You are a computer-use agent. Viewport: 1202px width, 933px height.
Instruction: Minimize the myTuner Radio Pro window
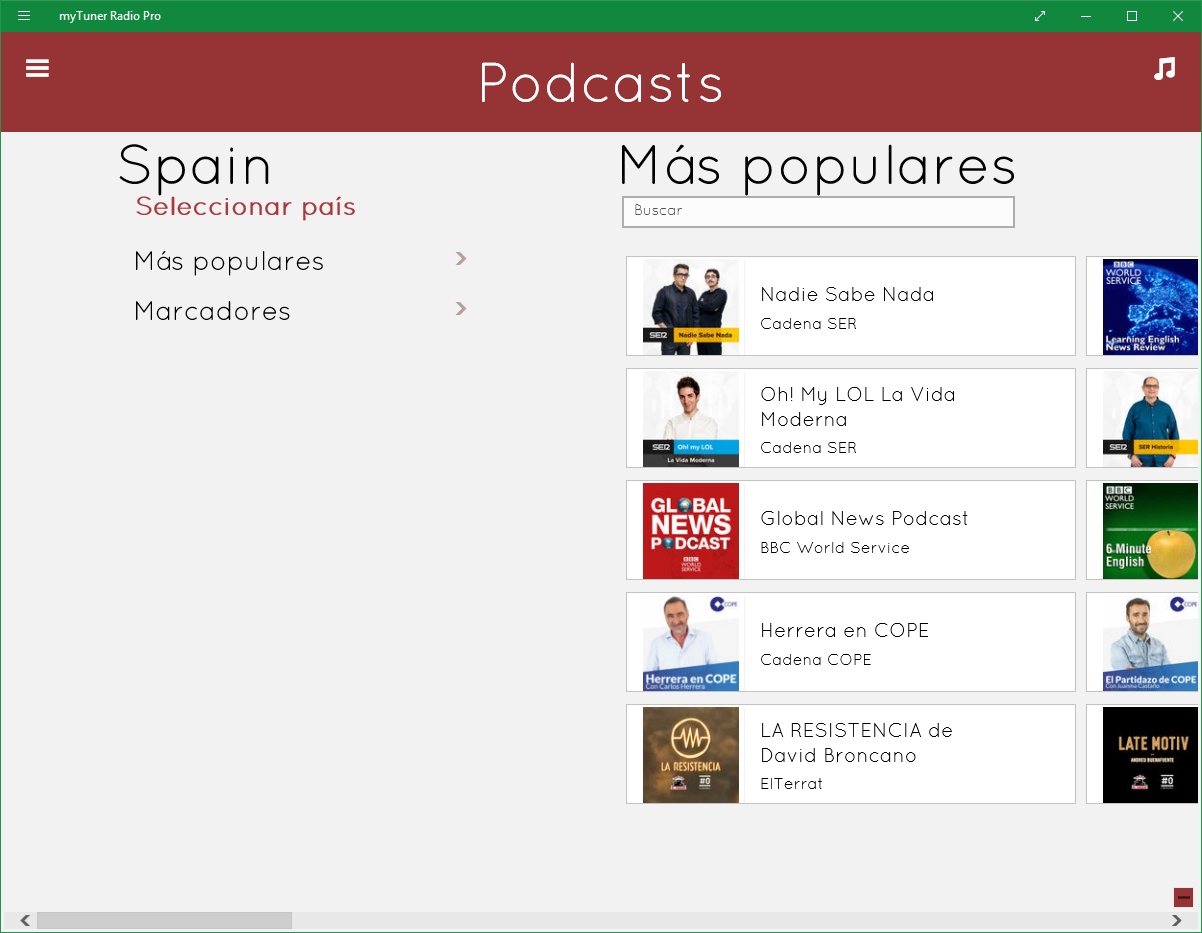(1086, 16)
